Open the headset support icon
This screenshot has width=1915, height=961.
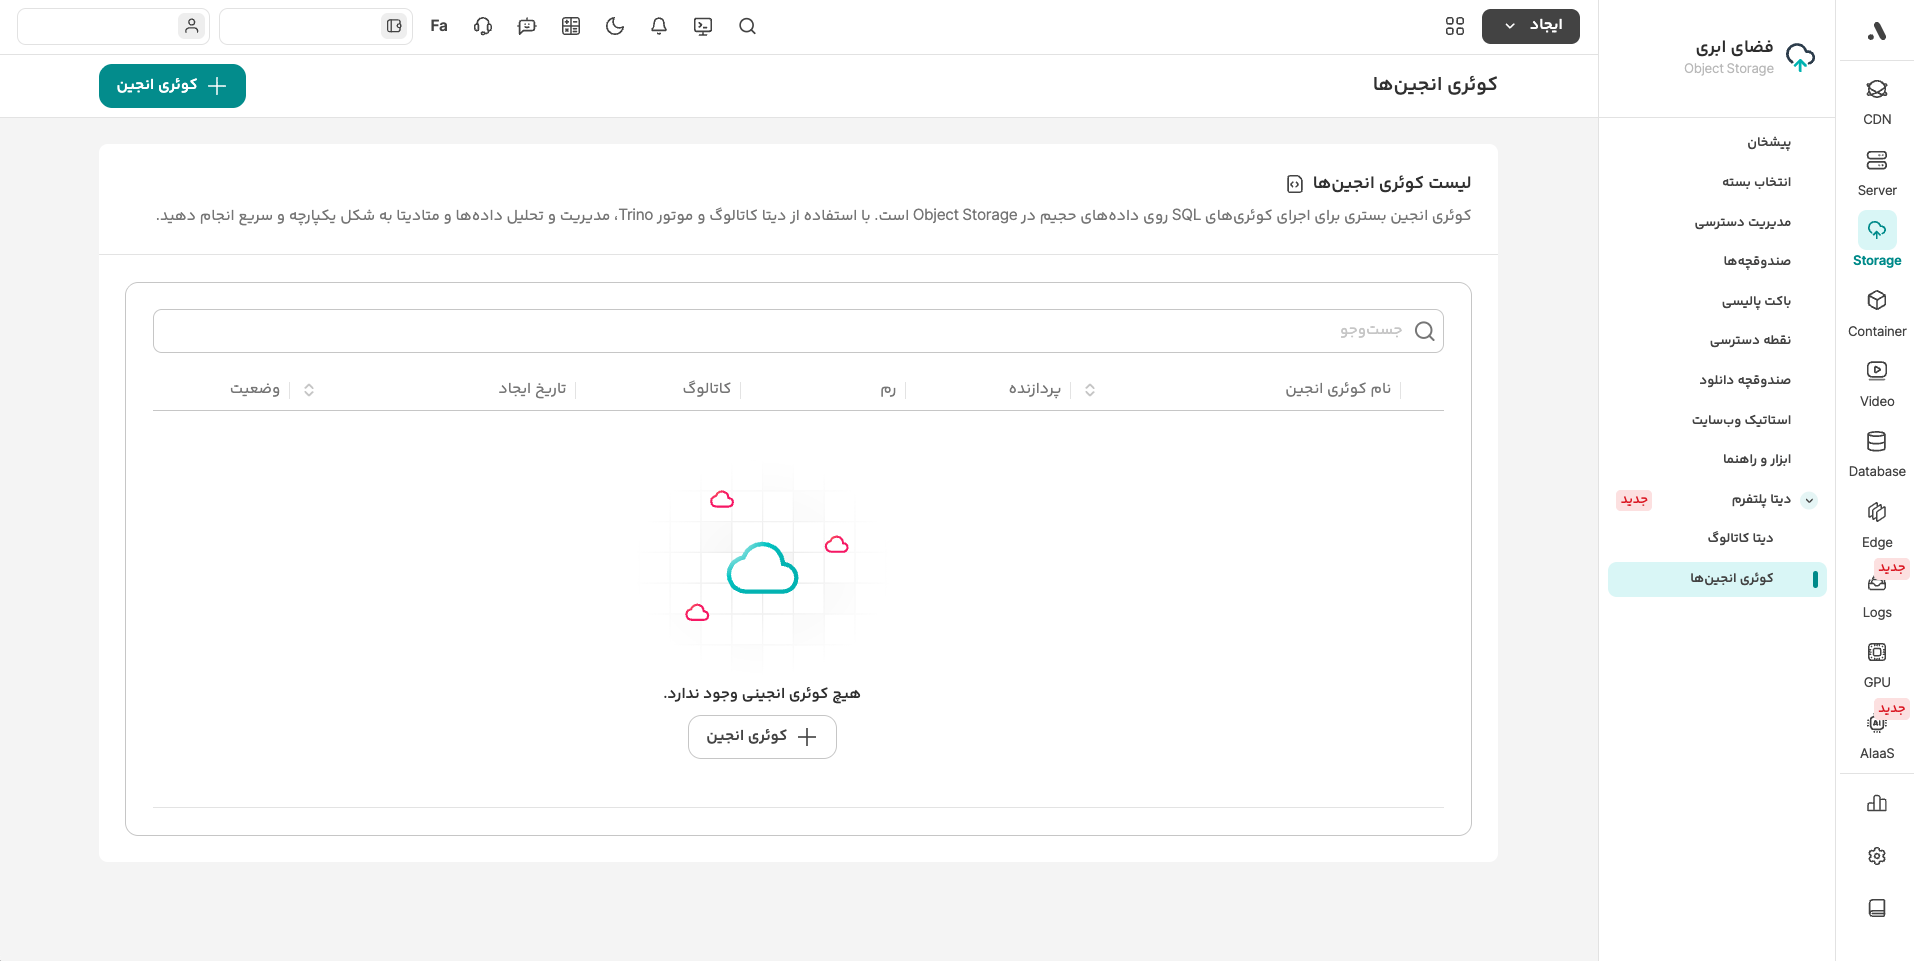pyautogui.click(x=483, y=27)
